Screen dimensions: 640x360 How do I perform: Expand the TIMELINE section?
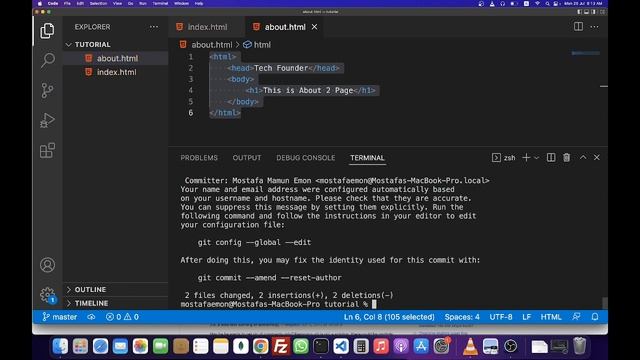click(116, 303)
